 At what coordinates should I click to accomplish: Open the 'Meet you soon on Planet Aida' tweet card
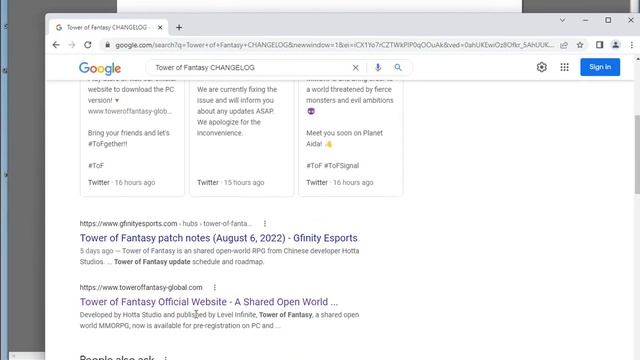click(x=351, y=139)
